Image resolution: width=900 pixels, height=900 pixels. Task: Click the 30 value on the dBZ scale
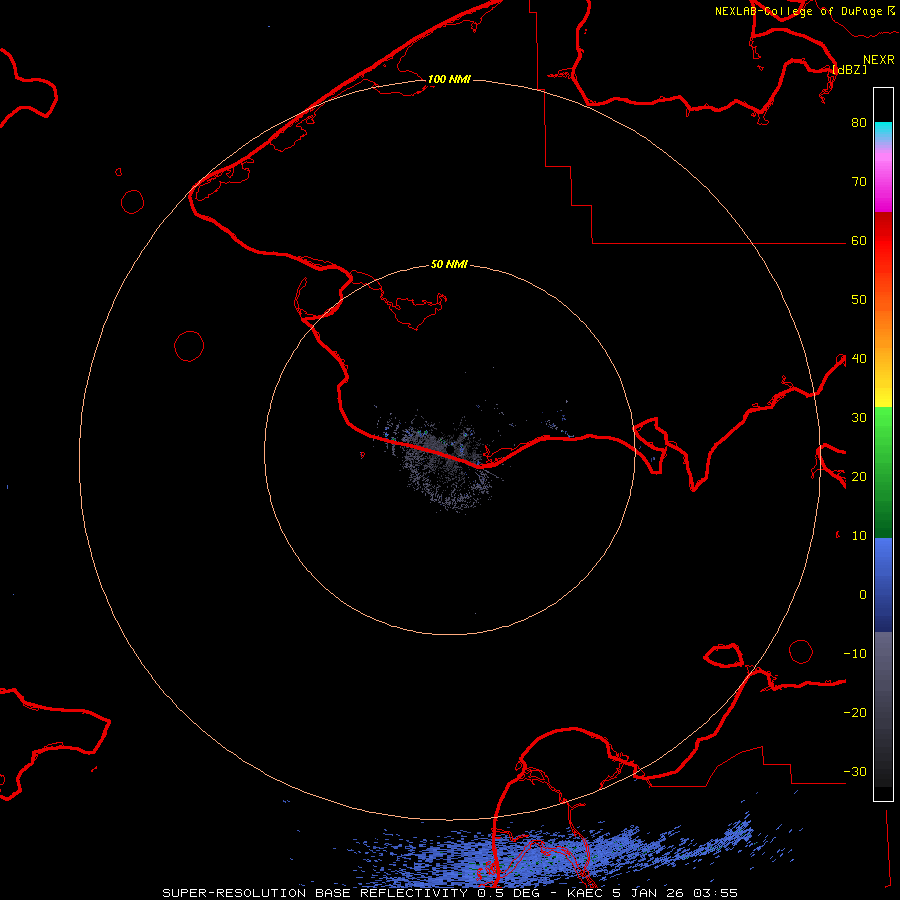click(859, 417)
